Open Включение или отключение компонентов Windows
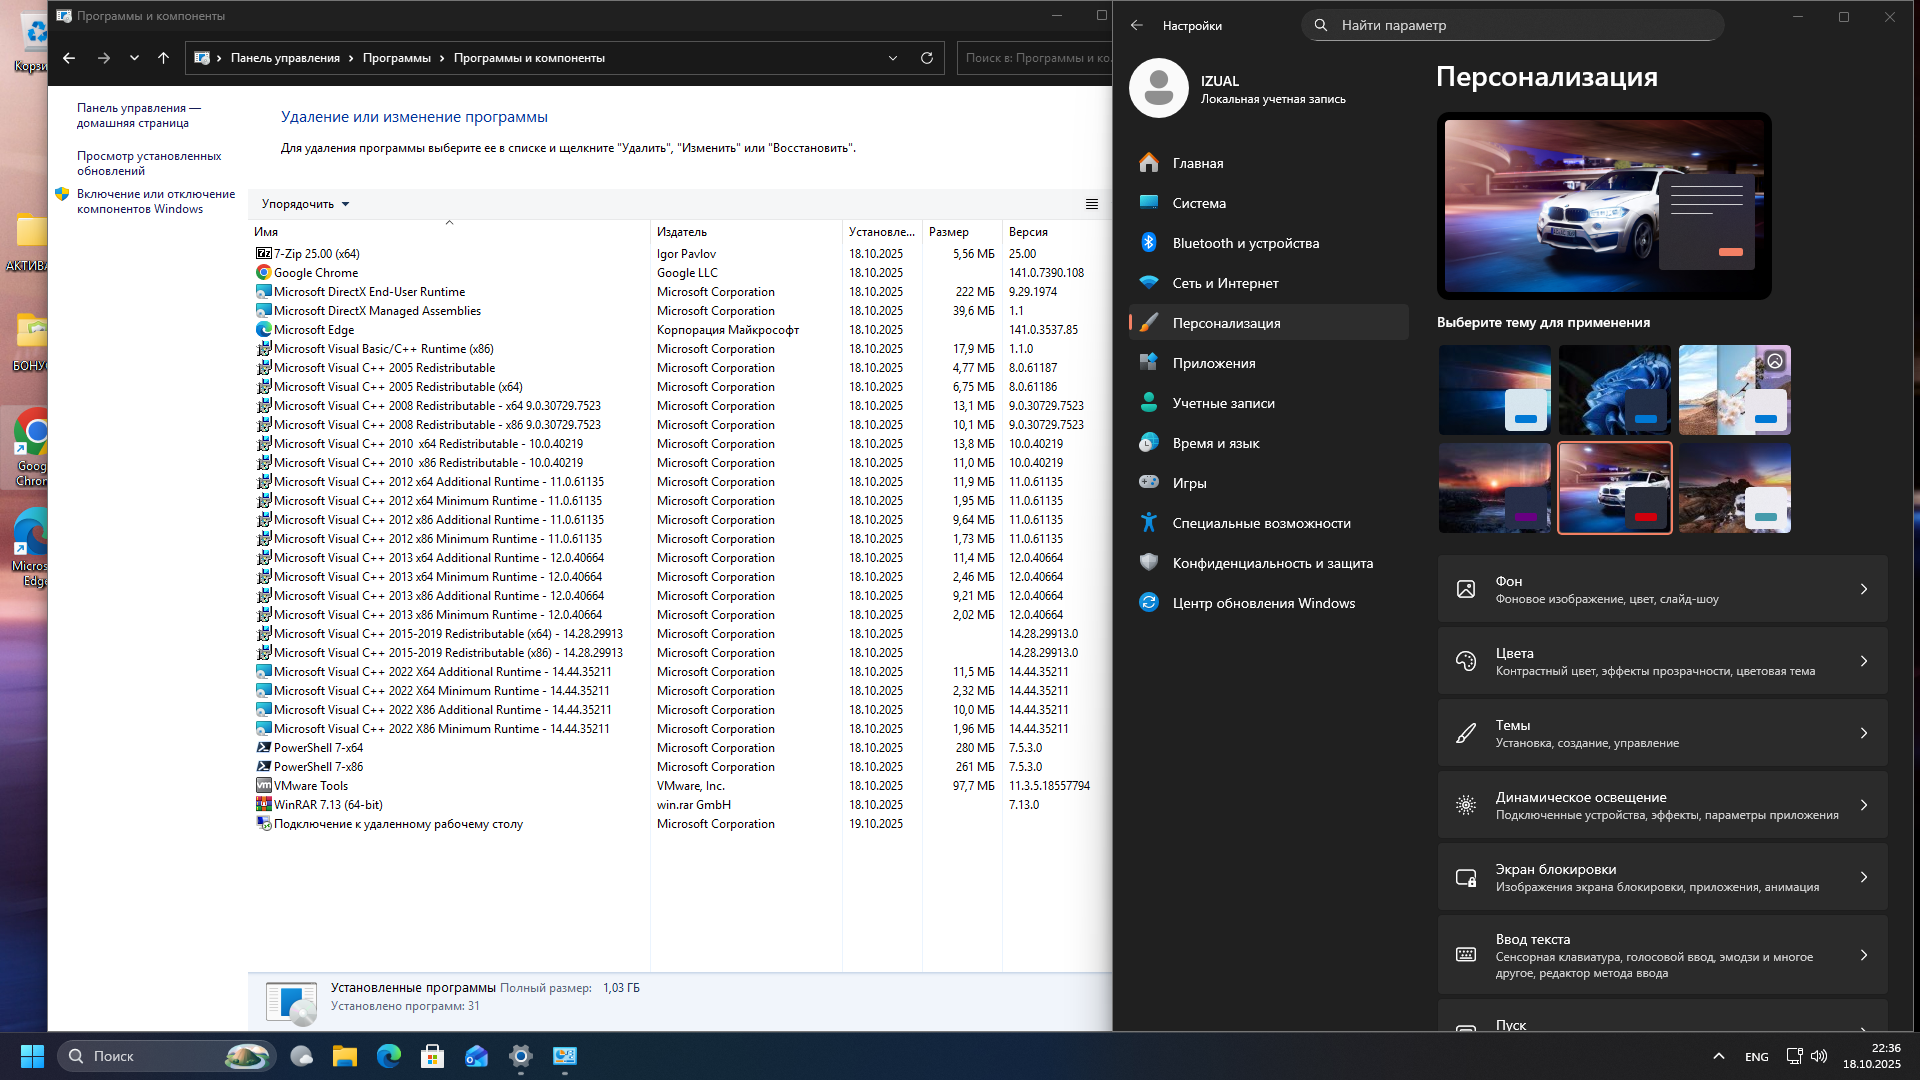This screenshot has width=1920, height=1080. pyautogui.click(x=155, y=201)
